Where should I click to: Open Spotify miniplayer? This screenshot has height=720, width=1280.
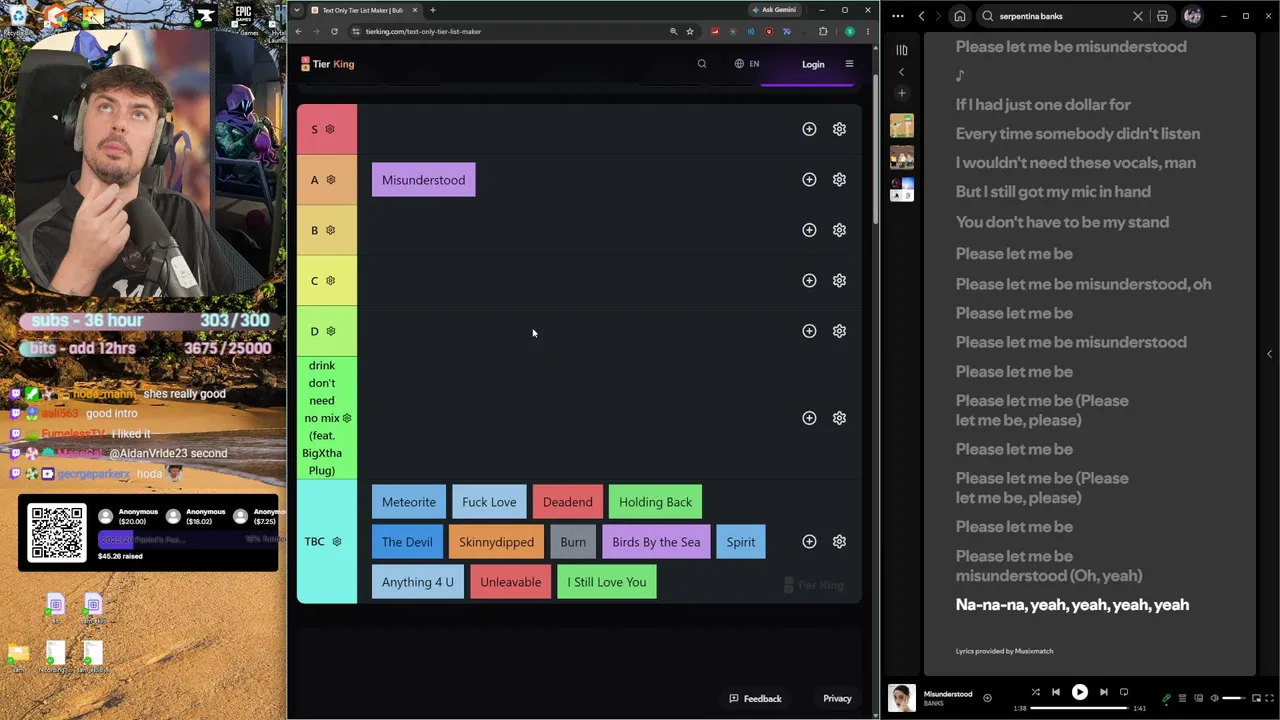(x=1255, y=698)
